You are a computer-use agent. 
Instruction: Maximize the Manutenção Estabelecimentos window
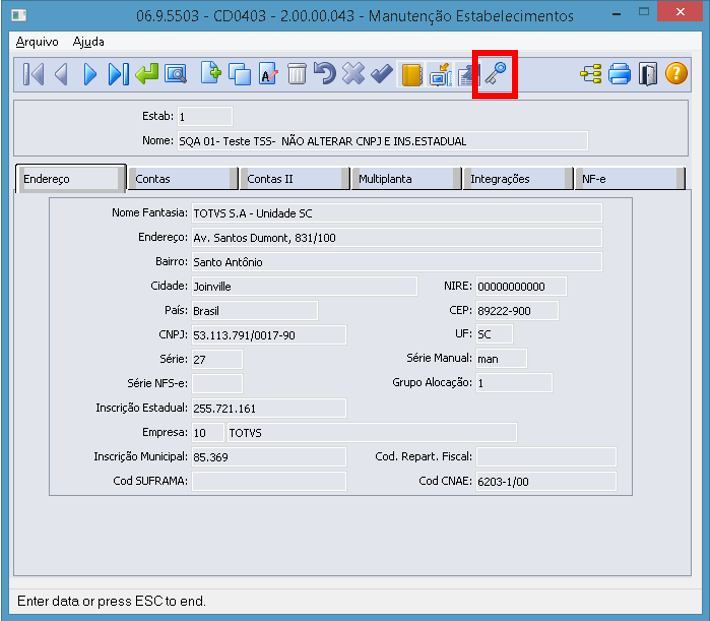[644, 12]
